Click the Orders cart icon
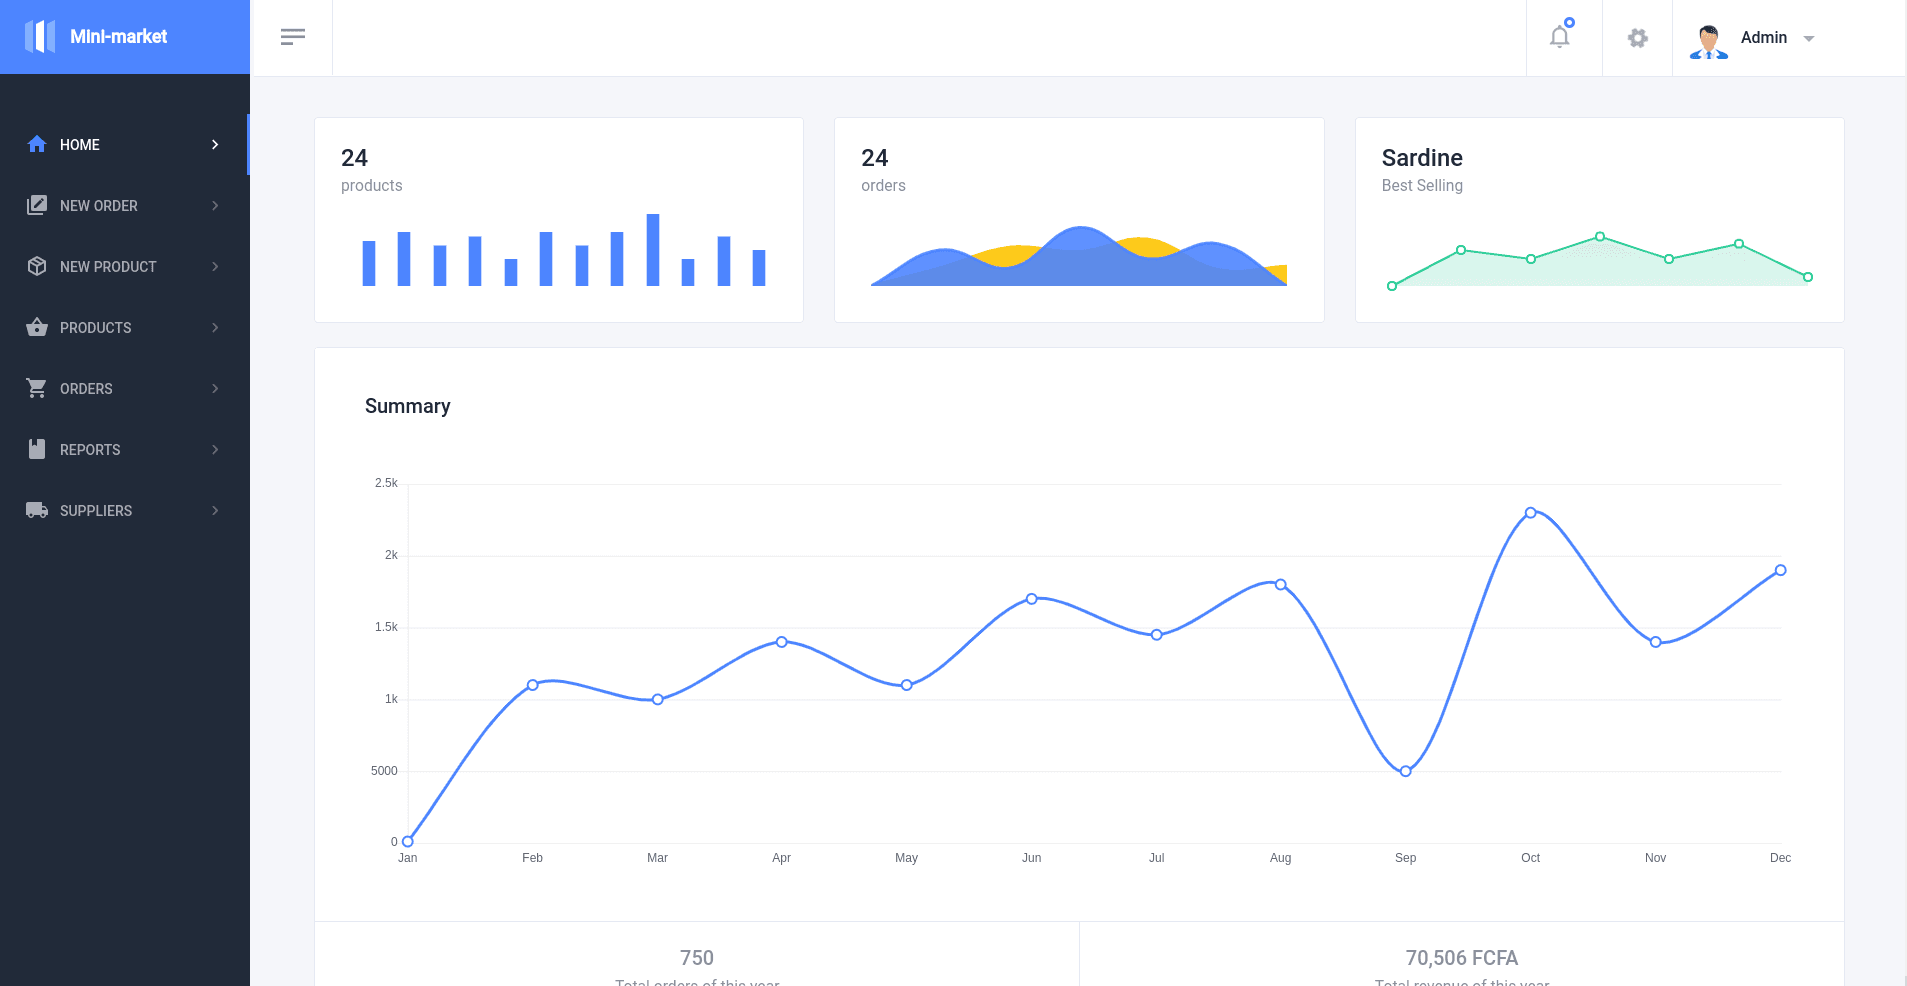Viewport: 1907px width, 986px height. (x=37, y=388)
